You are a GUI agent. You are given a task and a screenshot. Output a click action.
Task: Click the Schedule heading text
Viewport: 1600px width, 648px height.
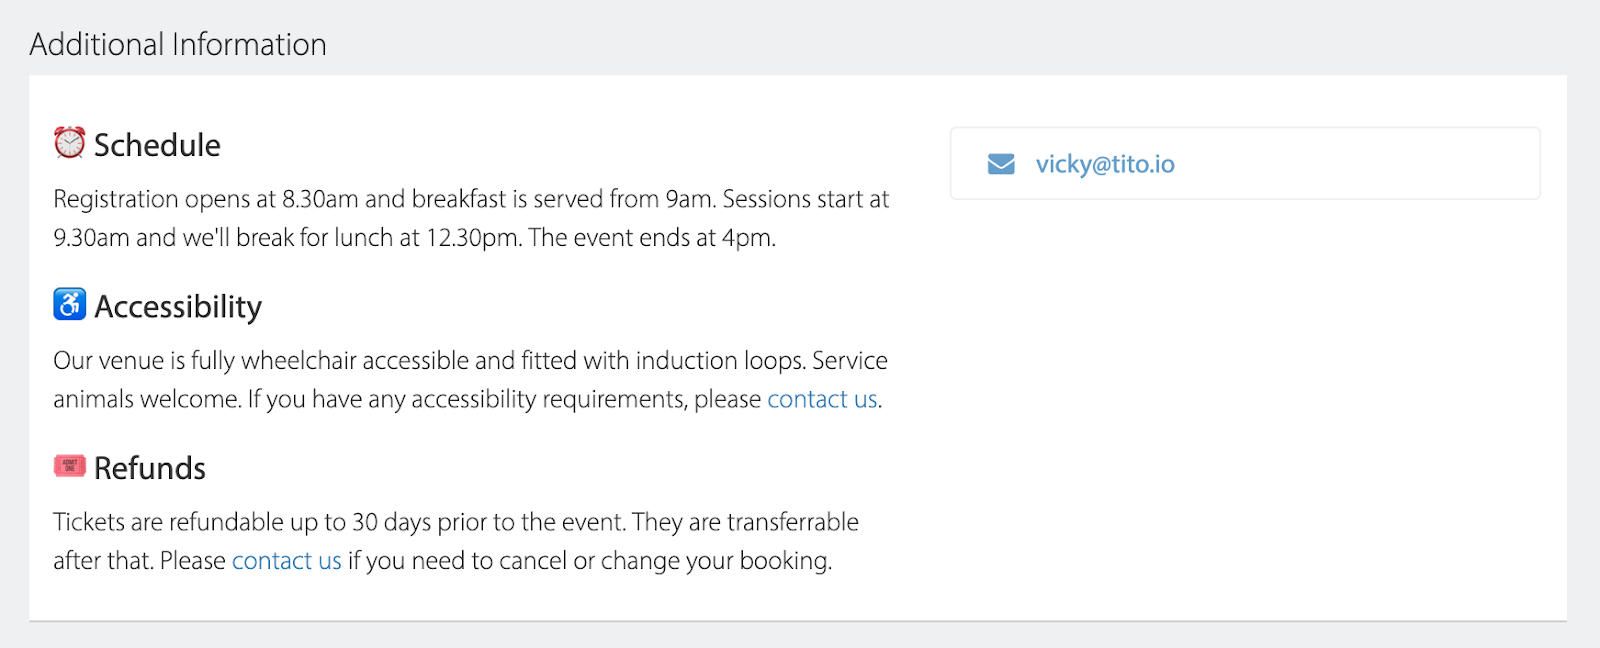157,145
